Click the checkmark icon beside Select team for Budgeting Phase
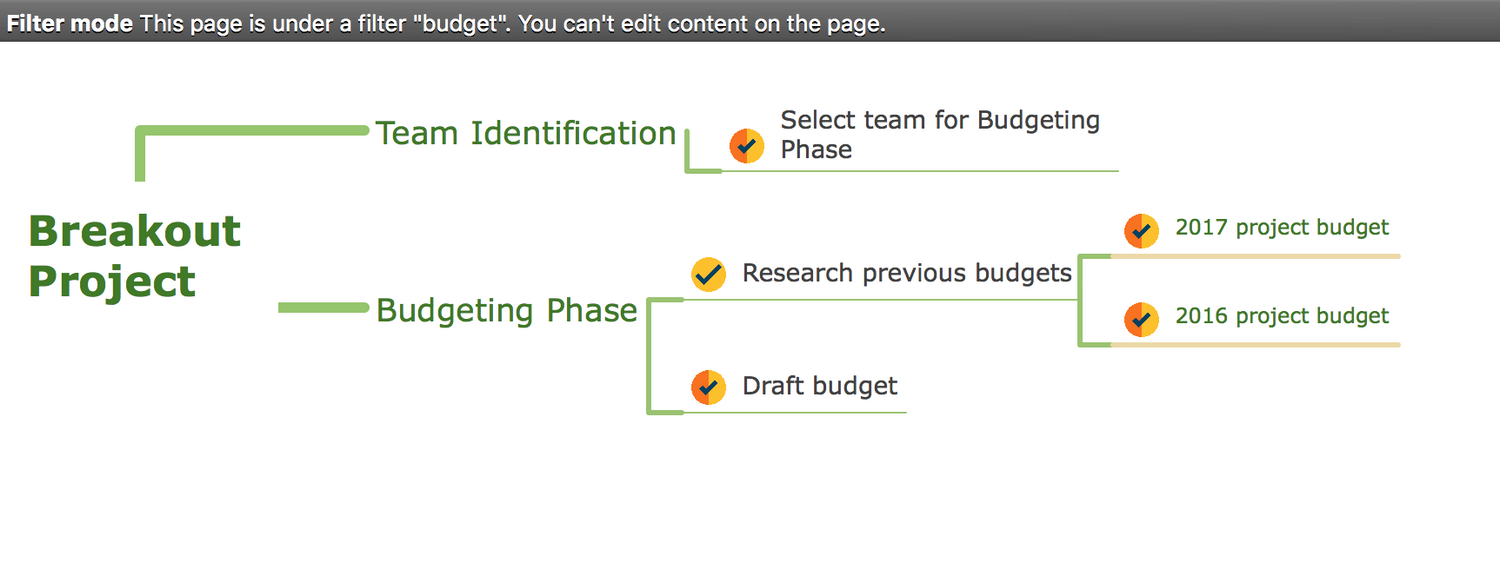Image resolution: width=1500 pixels, height=563 pixels. tap(747, 146)
